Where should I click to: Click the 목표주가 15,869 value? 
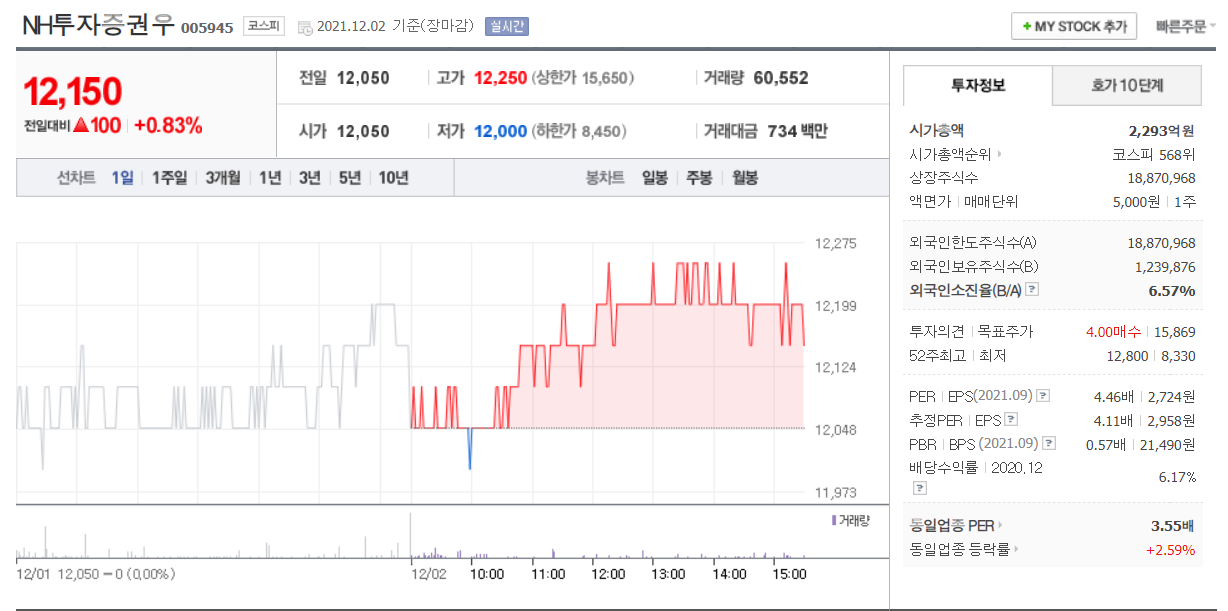(x=1175, y=332)
